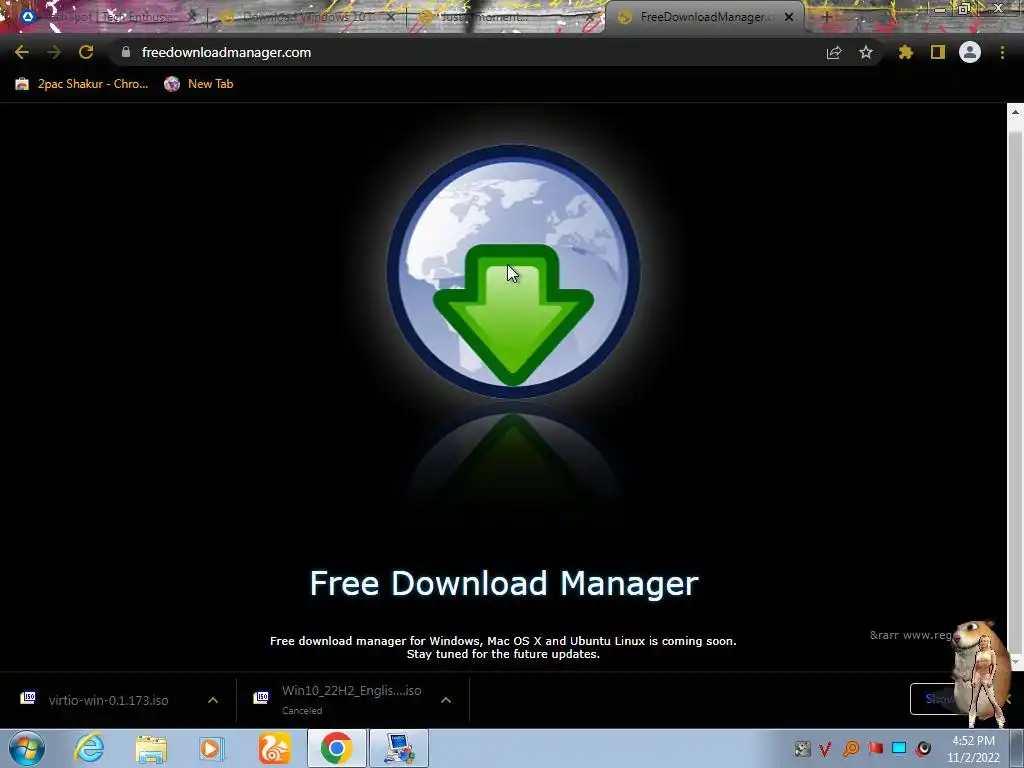1024x768 pixels.
Task: Click the orange magnifier tray icon
Action: (x=851, y=748)
